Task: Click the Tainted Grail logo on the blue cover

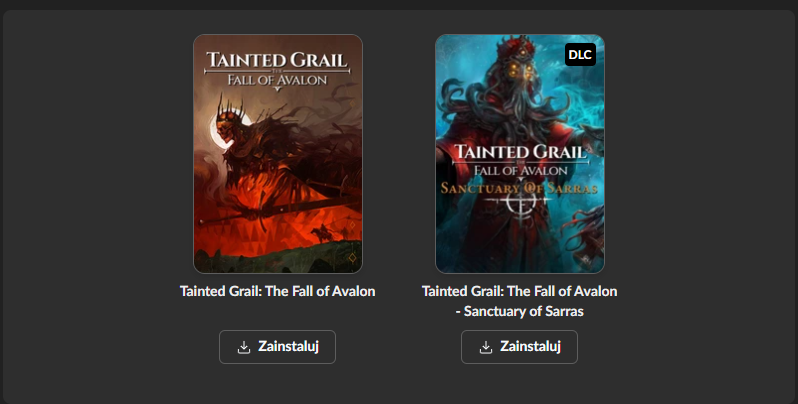Action: (x=520, y=152)
